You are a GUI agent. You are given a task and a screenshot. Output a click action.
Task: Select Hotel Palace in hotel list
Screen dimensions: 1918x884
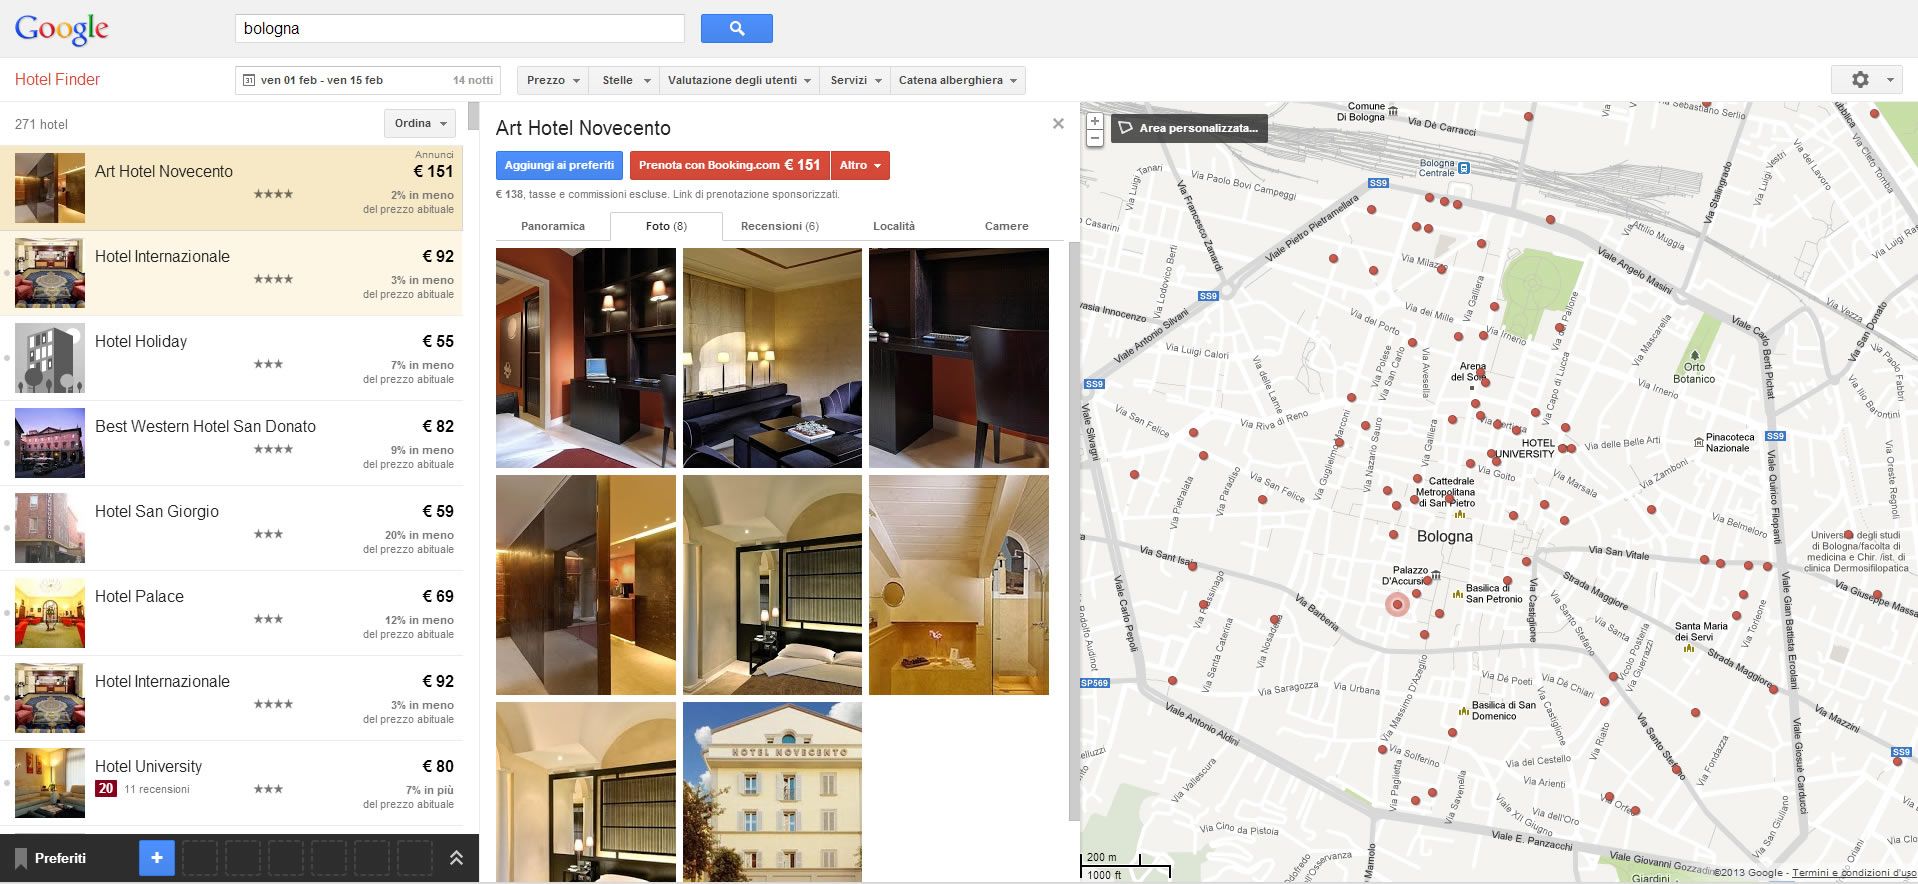[x=231, y=613]
